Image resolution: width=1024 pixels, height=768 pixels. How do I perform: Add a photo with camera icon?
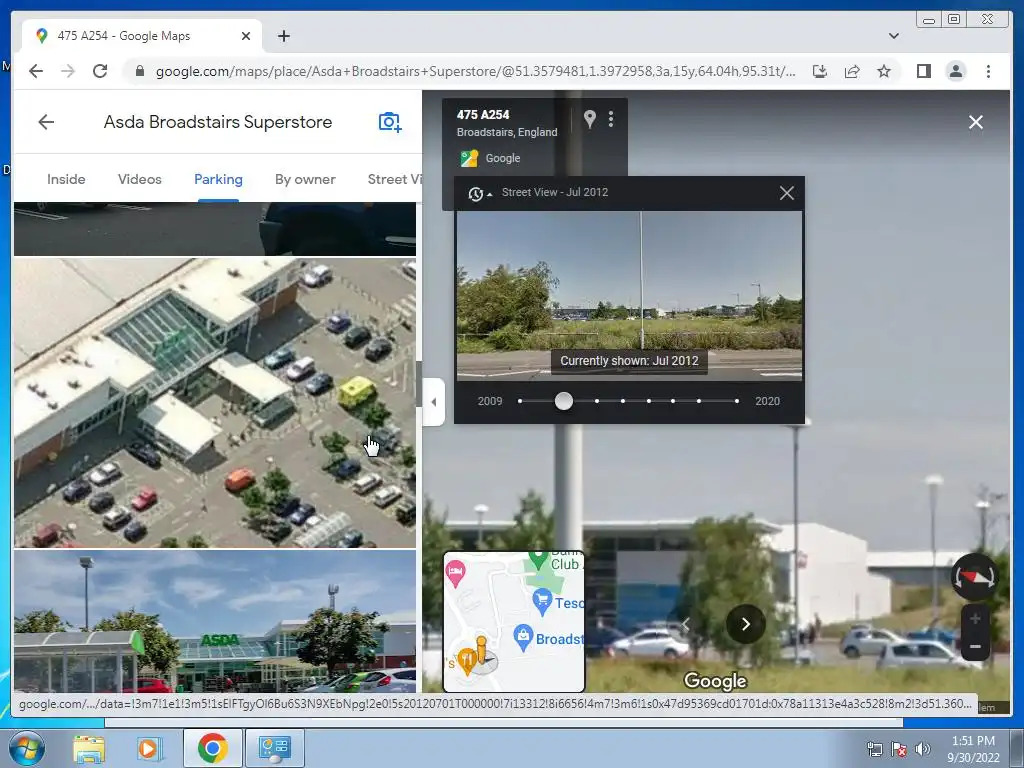coord(390,122)
